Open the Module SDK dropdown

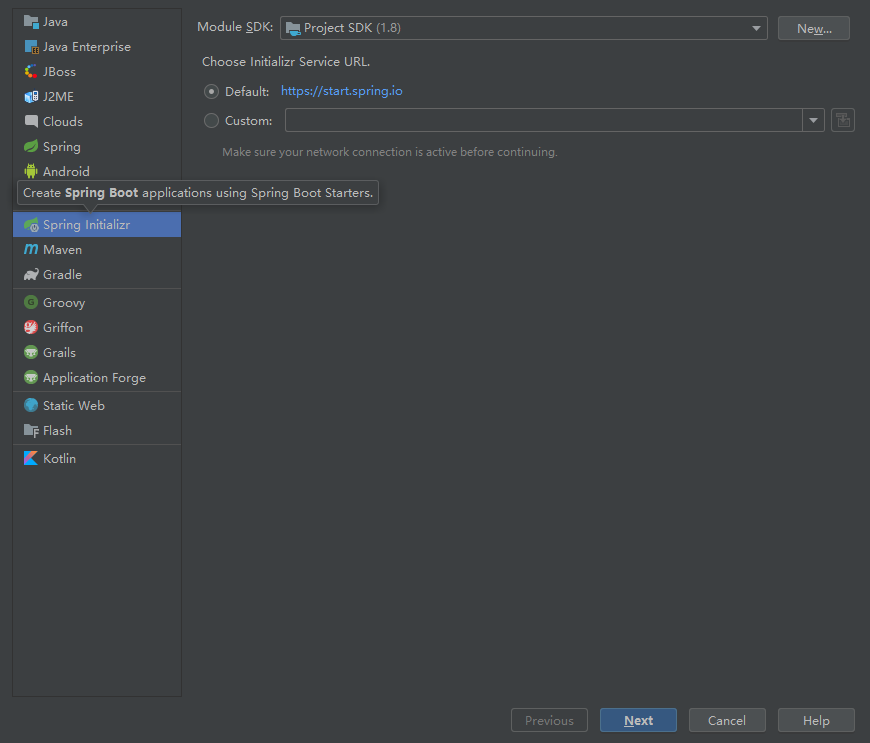pyautogui.click(x=524, y=28)
